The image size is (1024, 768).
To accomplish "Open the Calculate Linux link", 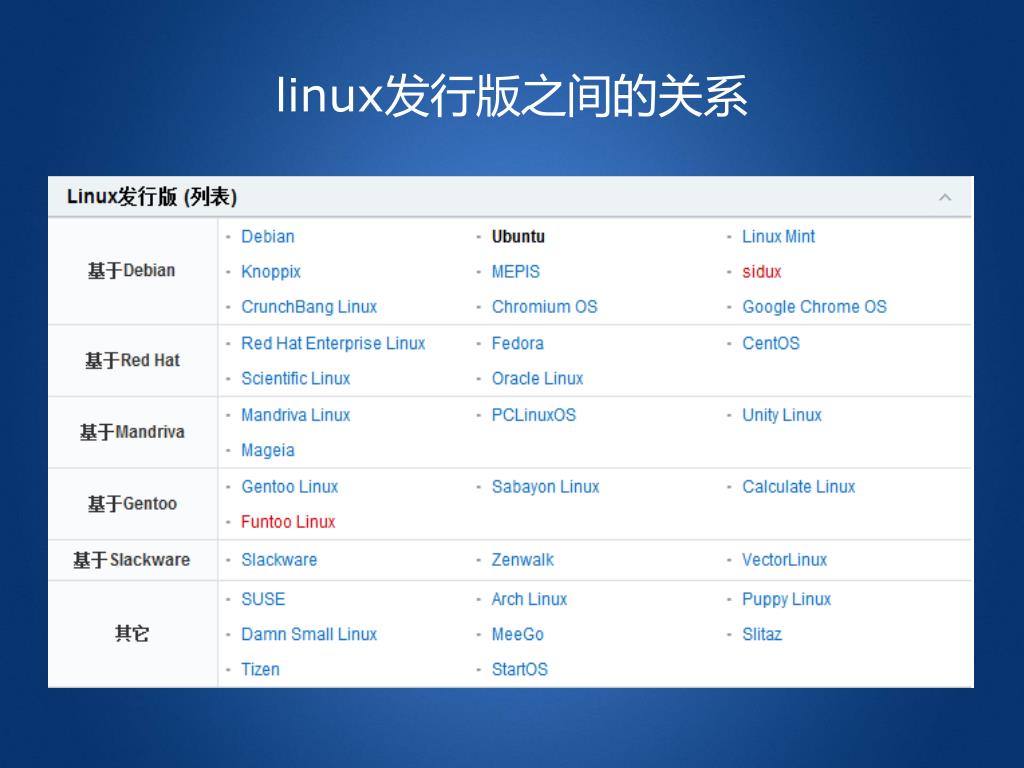I will point(799,487).
